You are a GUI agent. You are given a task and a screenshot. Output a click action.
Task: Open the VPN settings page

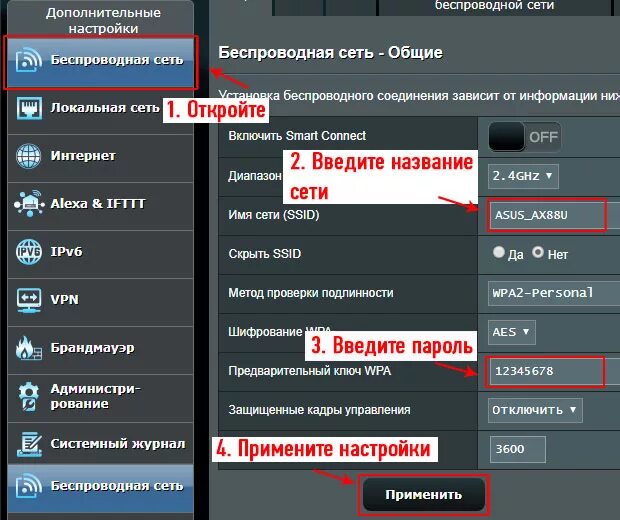pos(100,302)
